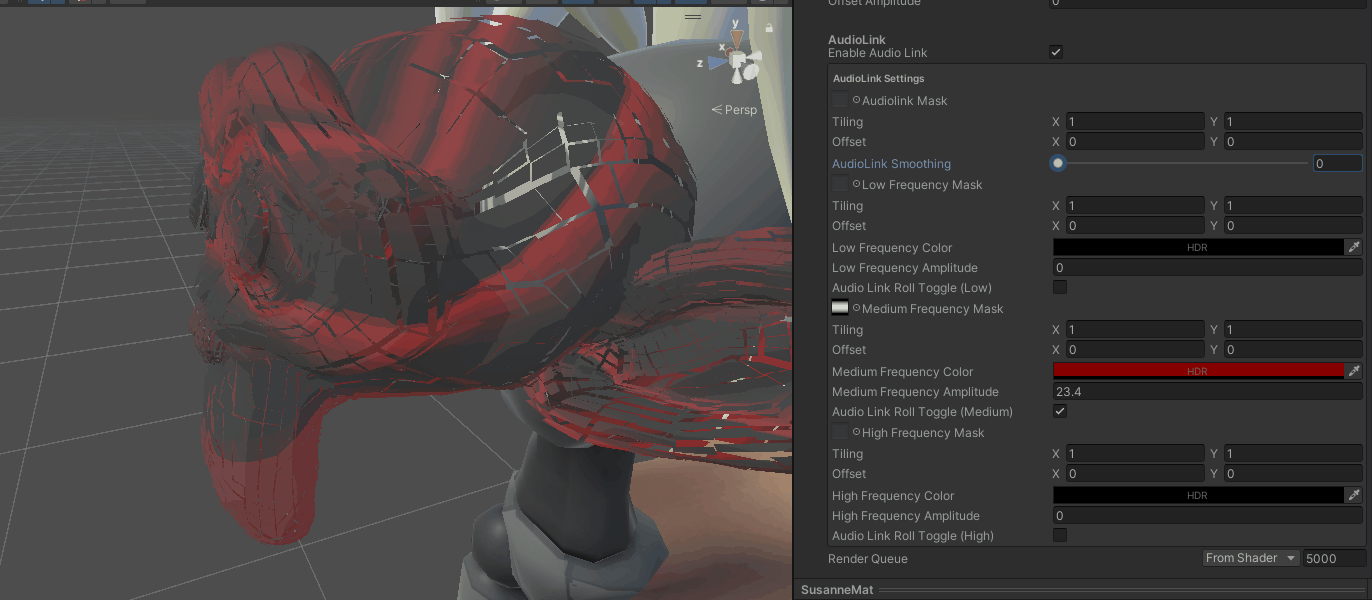Click the AudioLink section heading
1372x600 pixels.
pos(857,40)
